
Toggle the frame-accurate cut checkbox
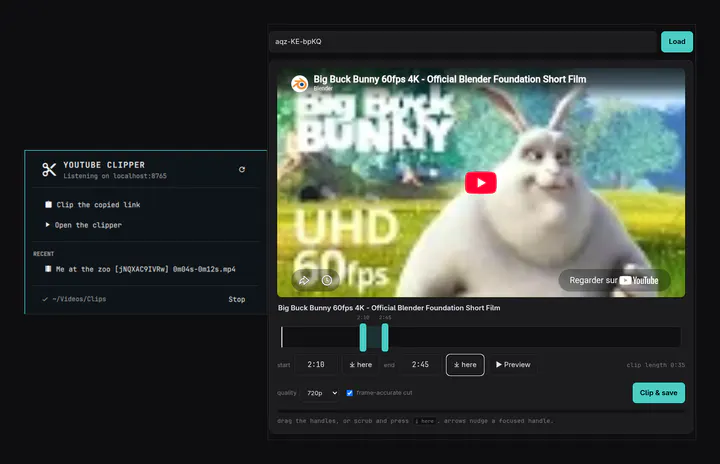(349, 393)
